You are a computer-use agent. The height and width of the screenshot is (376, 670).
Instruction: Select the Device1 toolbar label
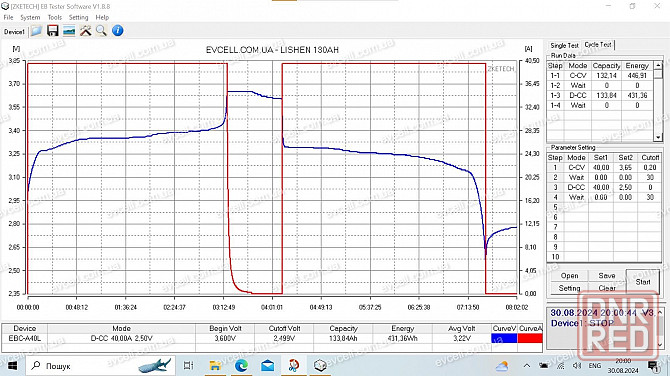[x=14, y=32]
